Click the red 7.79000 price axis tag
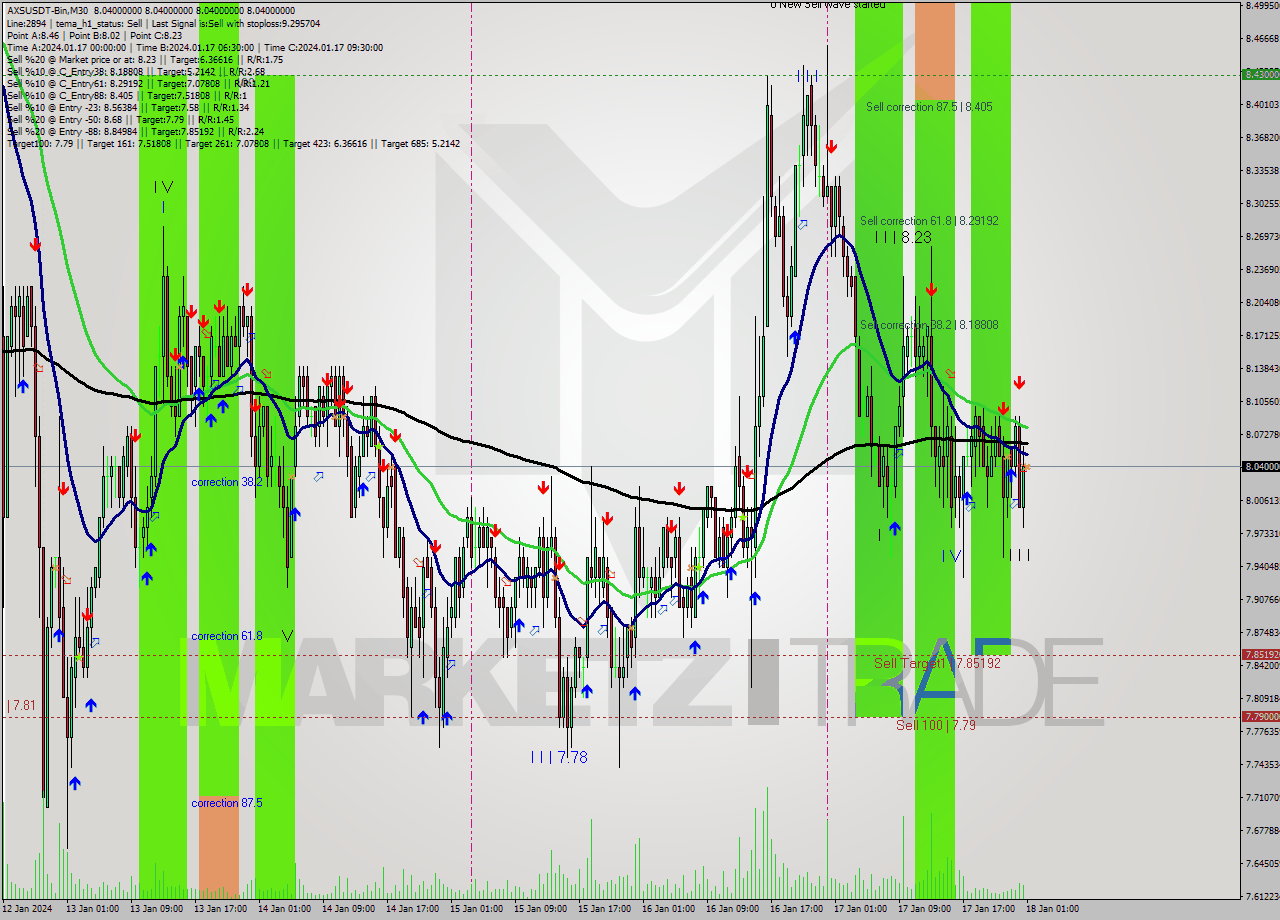1280x920 pixels. (1259, 716)
